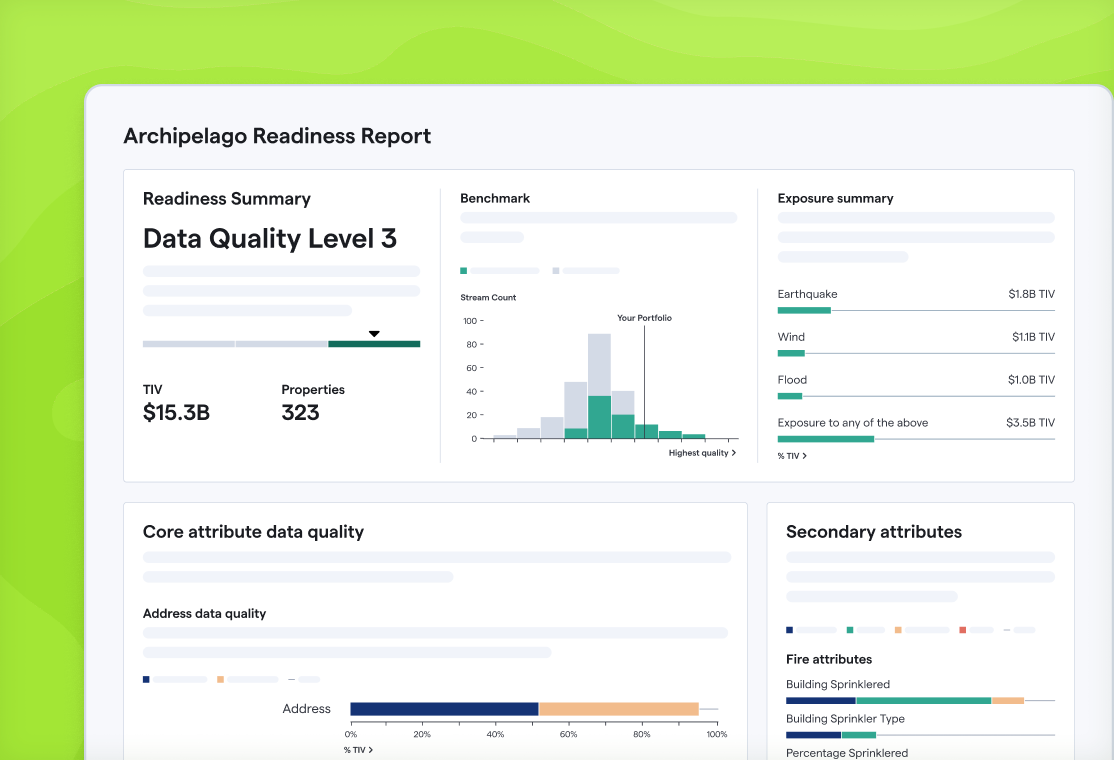The image size is (1114, 760).
Task: Click the Core attribute data quality heading
Action: pyautogui.click(x=253, y=532)
